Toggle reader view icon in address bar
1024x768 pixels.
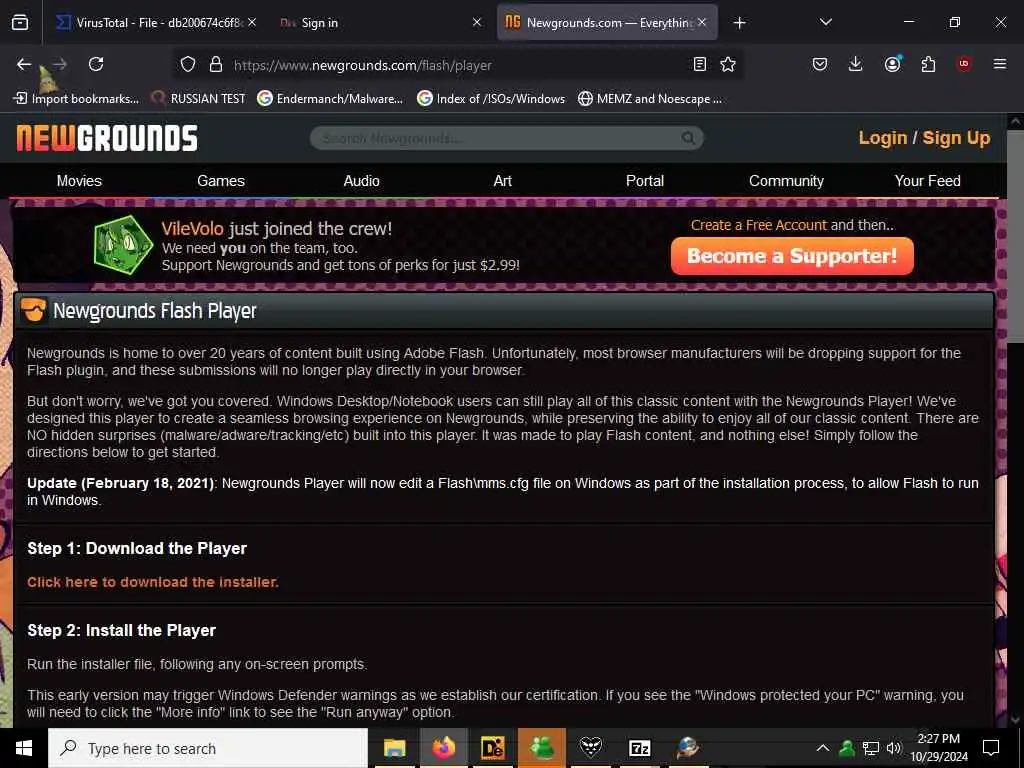tap(699, 64)
